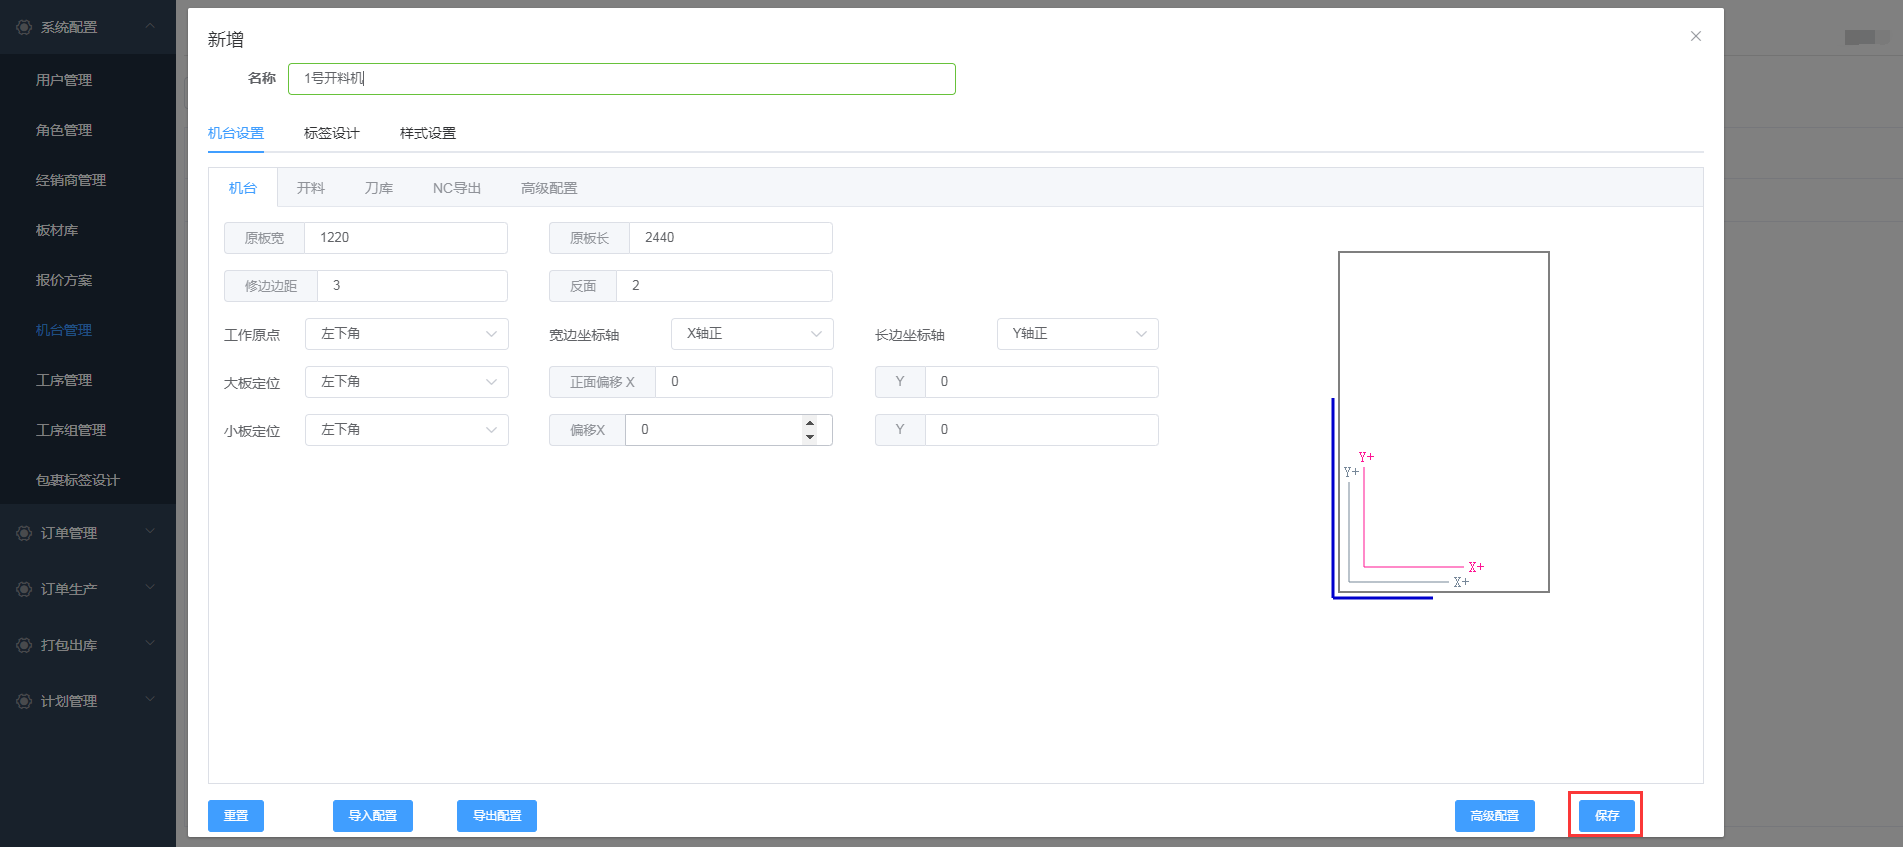Image resolution: width=1903 pixels, height=847 pixels.
Task: Collapse the 系统配置 sidebar menu chevron
Action: pyautogui.click(x=150, y=26)
